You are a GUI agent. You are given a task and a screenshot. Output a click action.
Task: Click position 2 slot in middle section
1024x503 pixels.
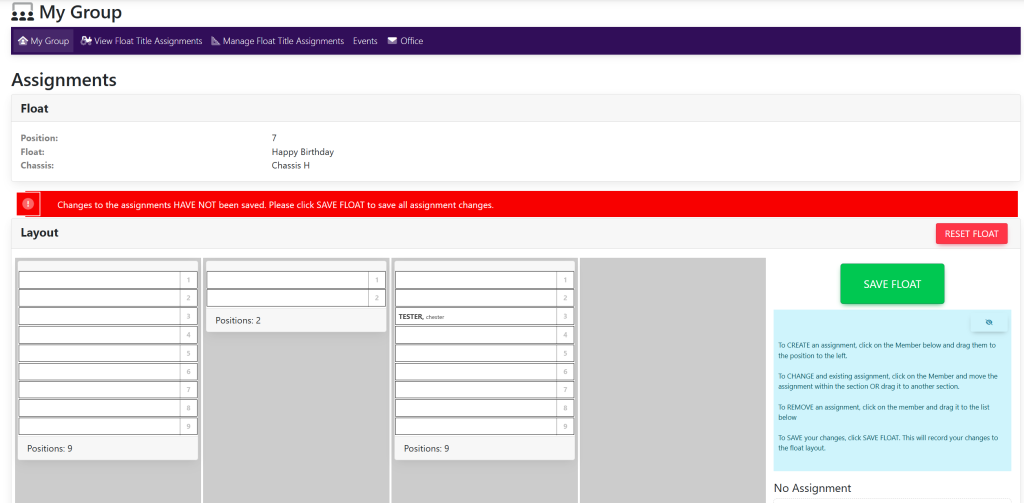288,298
